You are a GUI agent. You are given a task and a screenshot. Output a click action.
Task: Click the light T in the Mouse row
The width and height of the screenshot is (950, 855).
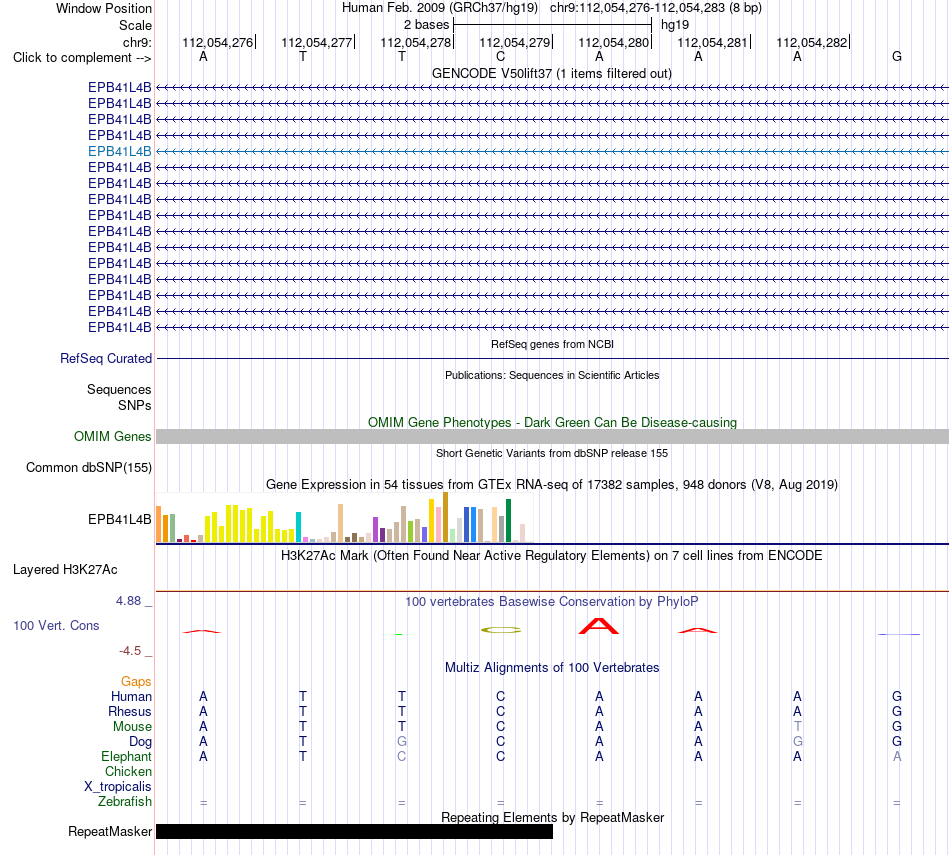click(x=797, y=727)
